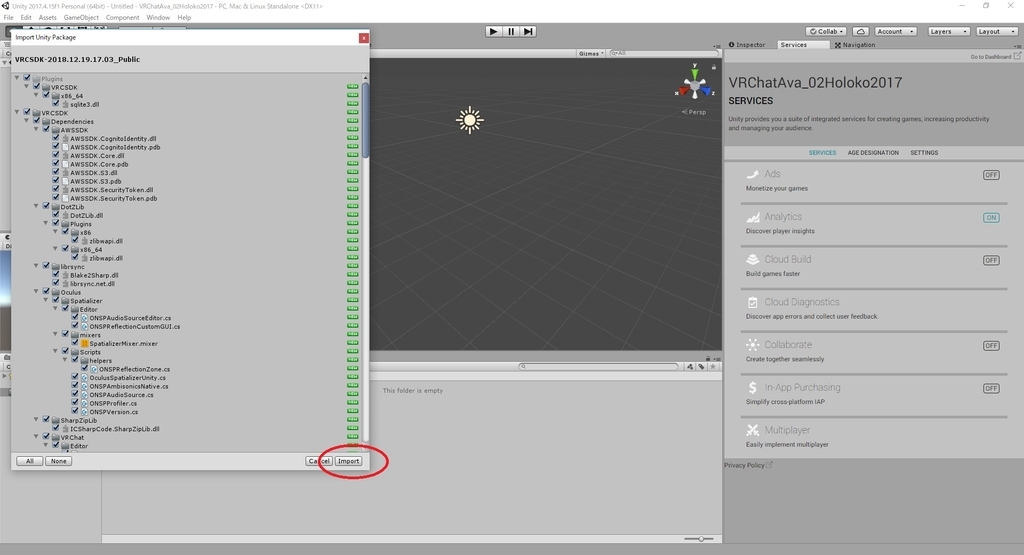Screen dimensions: 1024x555
Task: Open the Collab dropdown
Action: coord(826,31)
